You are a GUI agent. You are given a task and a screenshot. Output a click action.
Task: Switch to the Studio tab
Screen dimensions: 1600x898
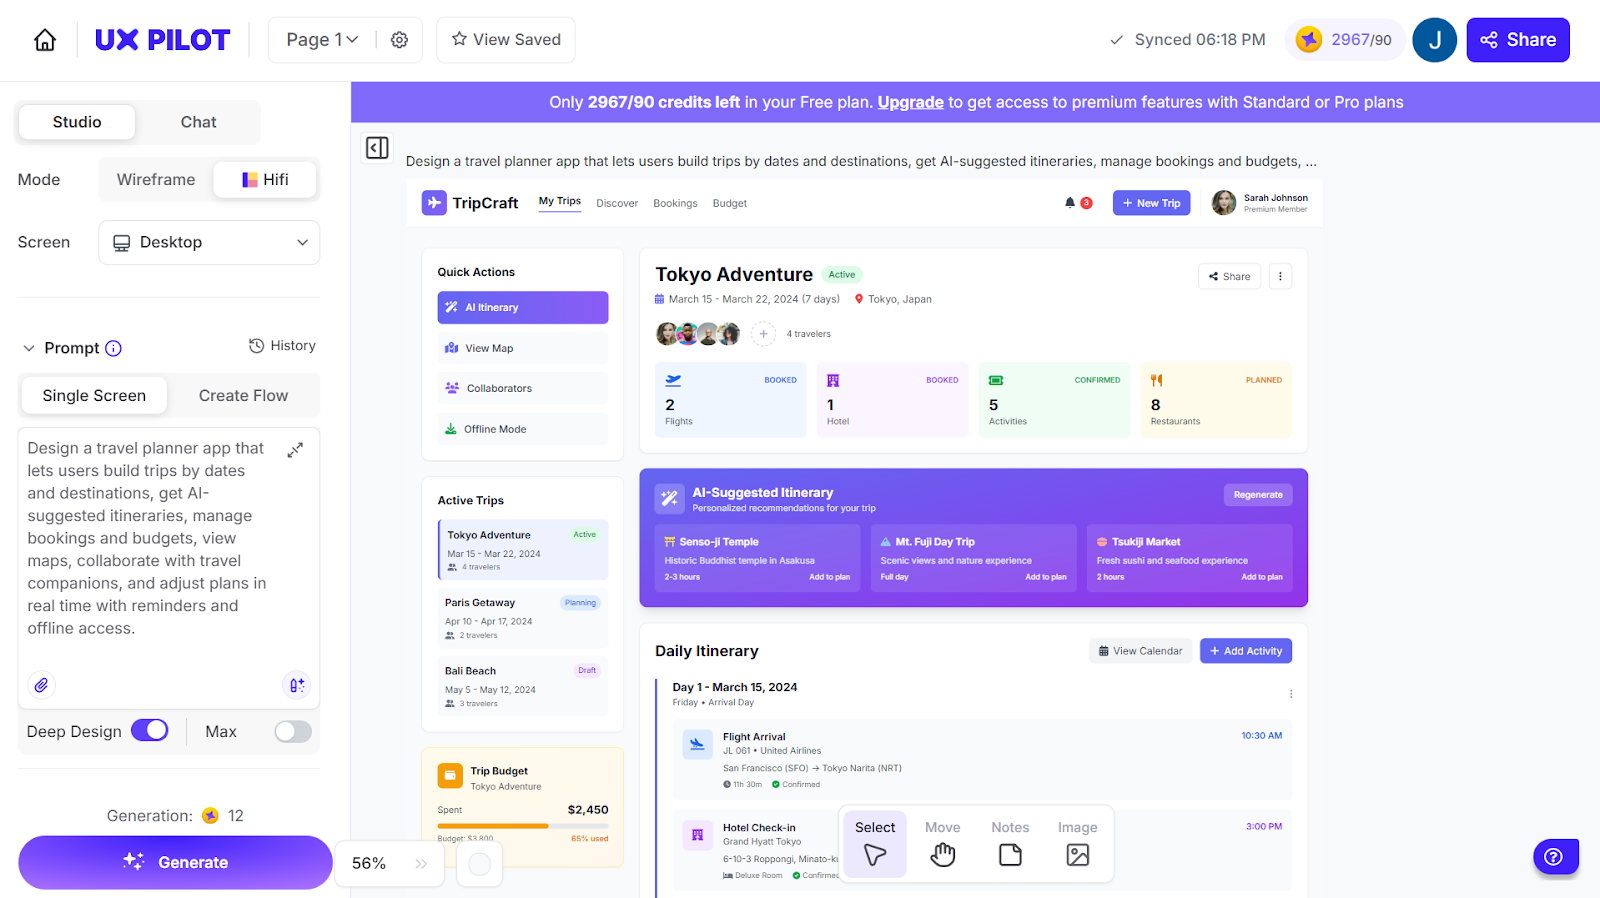(x=77, y=122)
